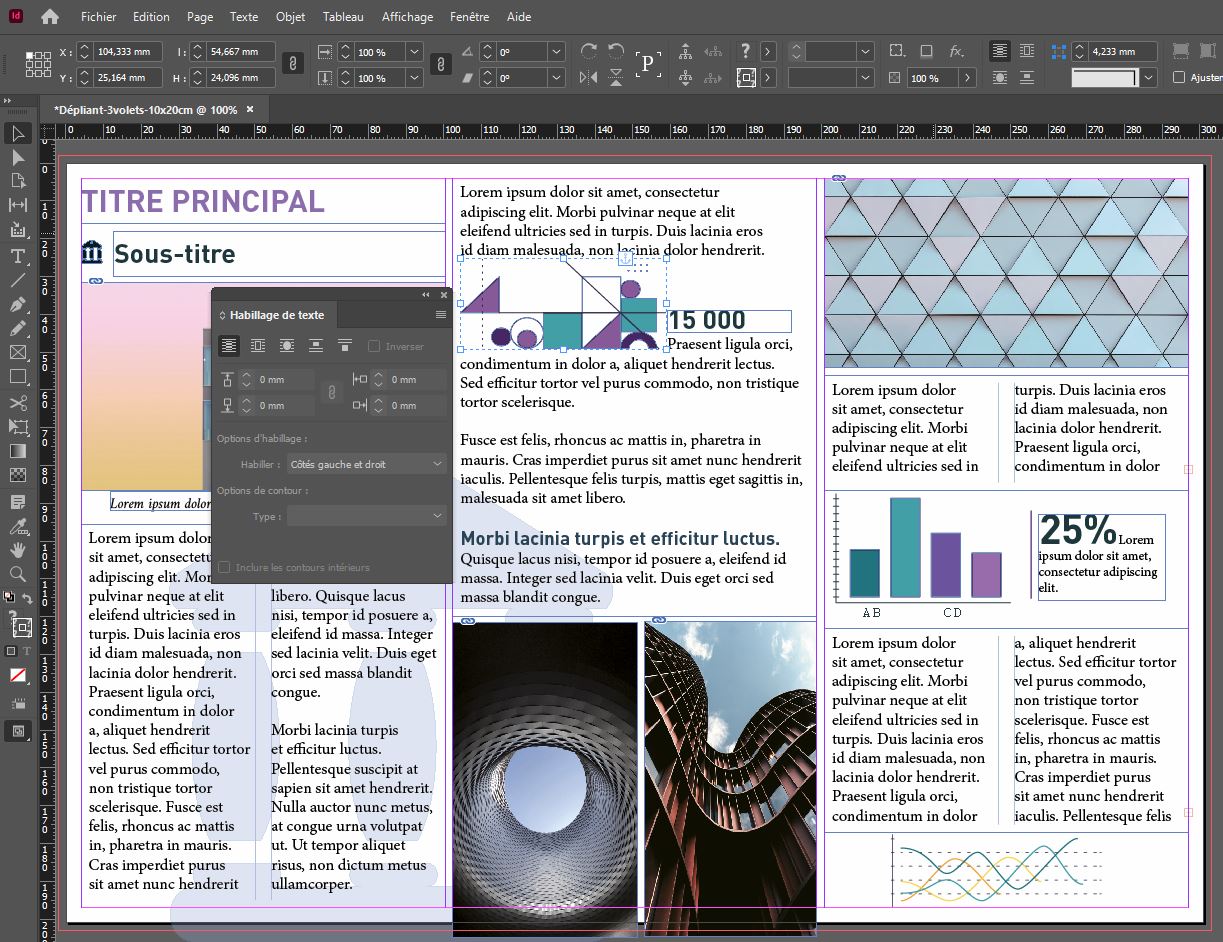
Task: Switch to the Dépliant-3volets-10x20cm document tab
Action: click(145, 110)
